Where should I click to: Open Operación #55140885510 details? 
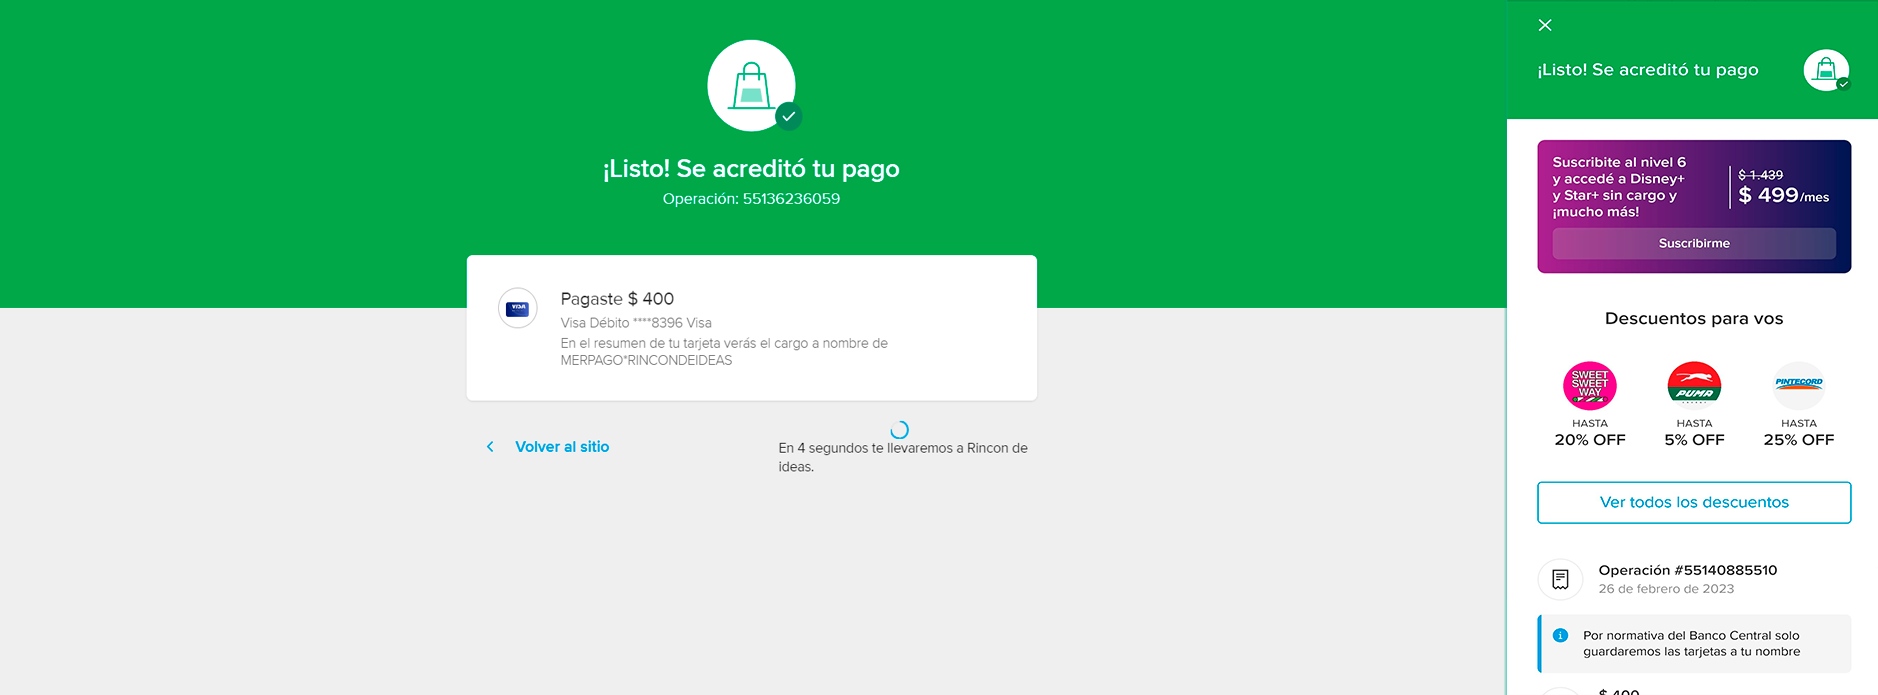(x=1687, y=570)
